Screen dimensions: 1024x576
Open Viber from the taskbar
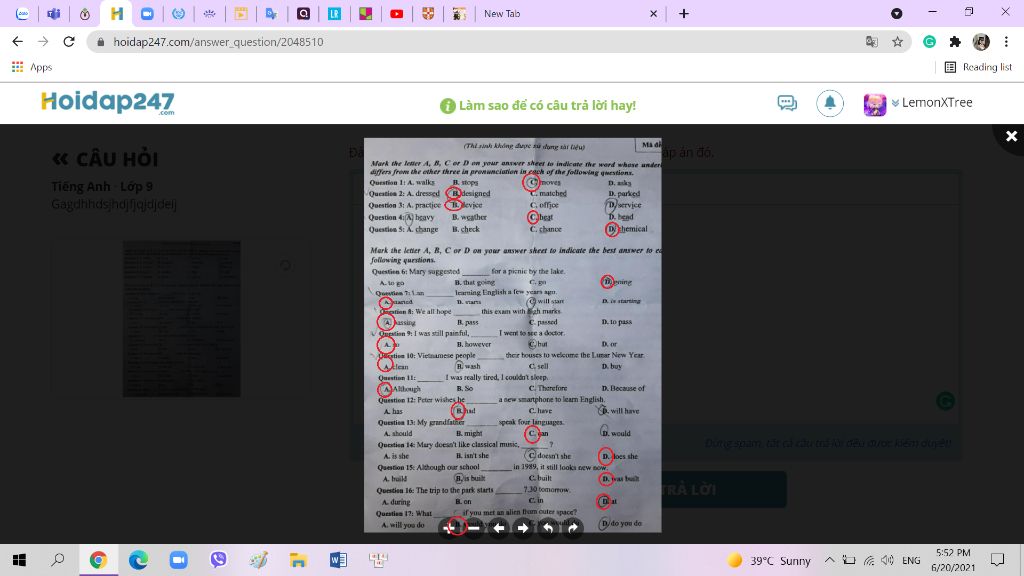(x=218, y=560)
